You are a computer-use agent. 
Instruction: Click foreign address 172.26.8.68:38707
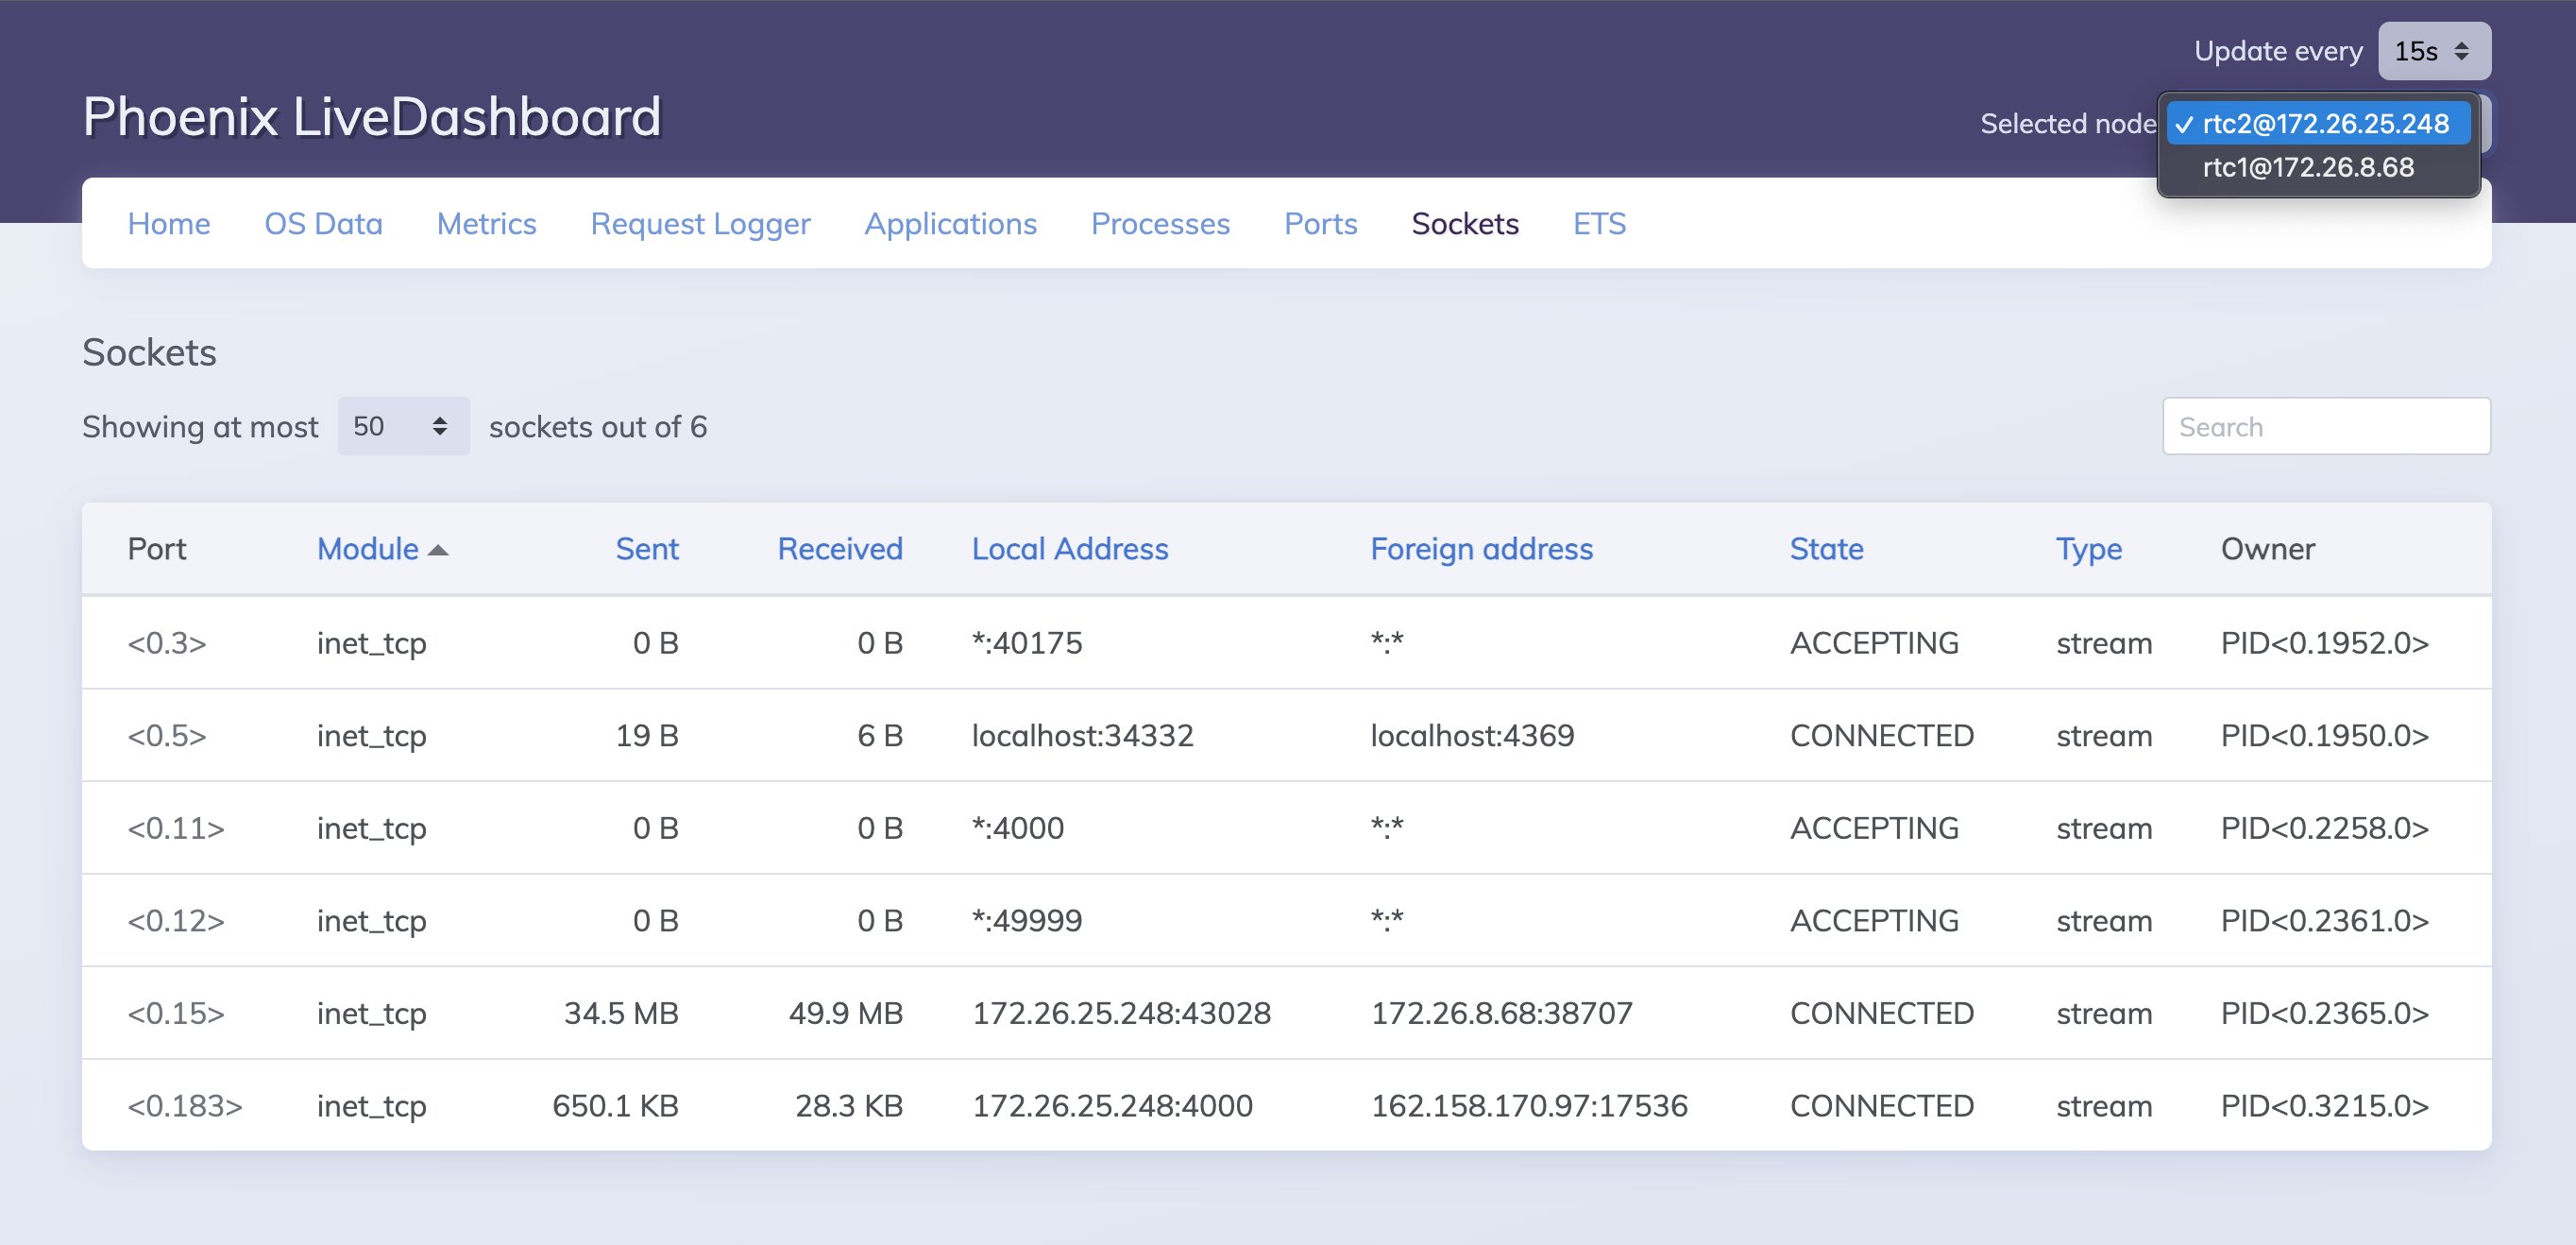coord(1501,1014)
